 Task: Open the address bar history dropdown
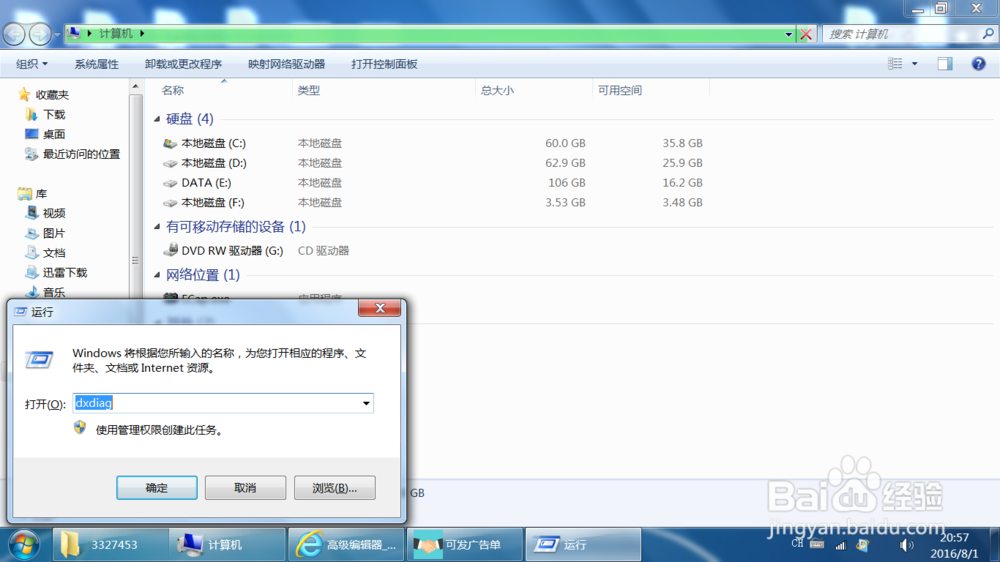click(789, 34)
